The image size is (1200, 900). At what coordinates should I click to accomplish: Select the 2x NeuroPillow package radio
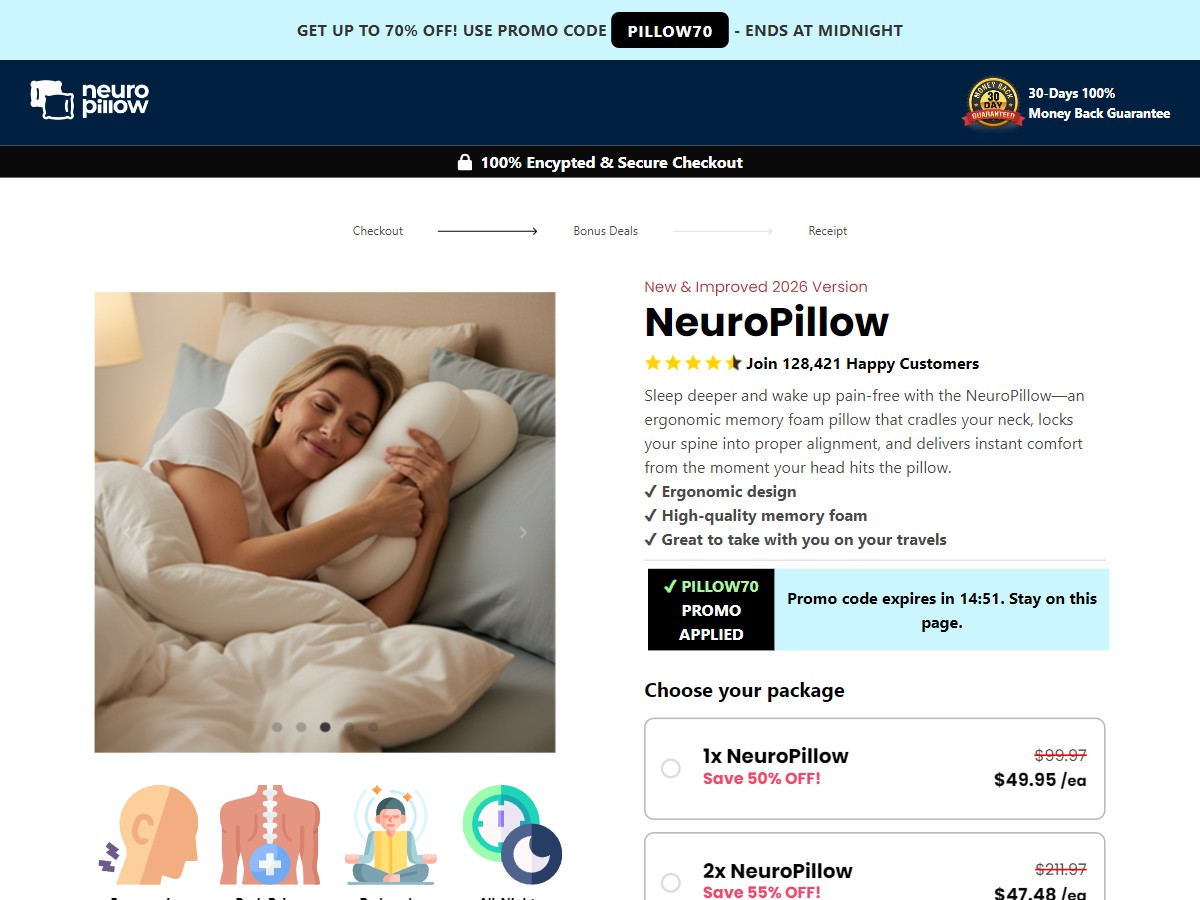(x=671, y=882)
